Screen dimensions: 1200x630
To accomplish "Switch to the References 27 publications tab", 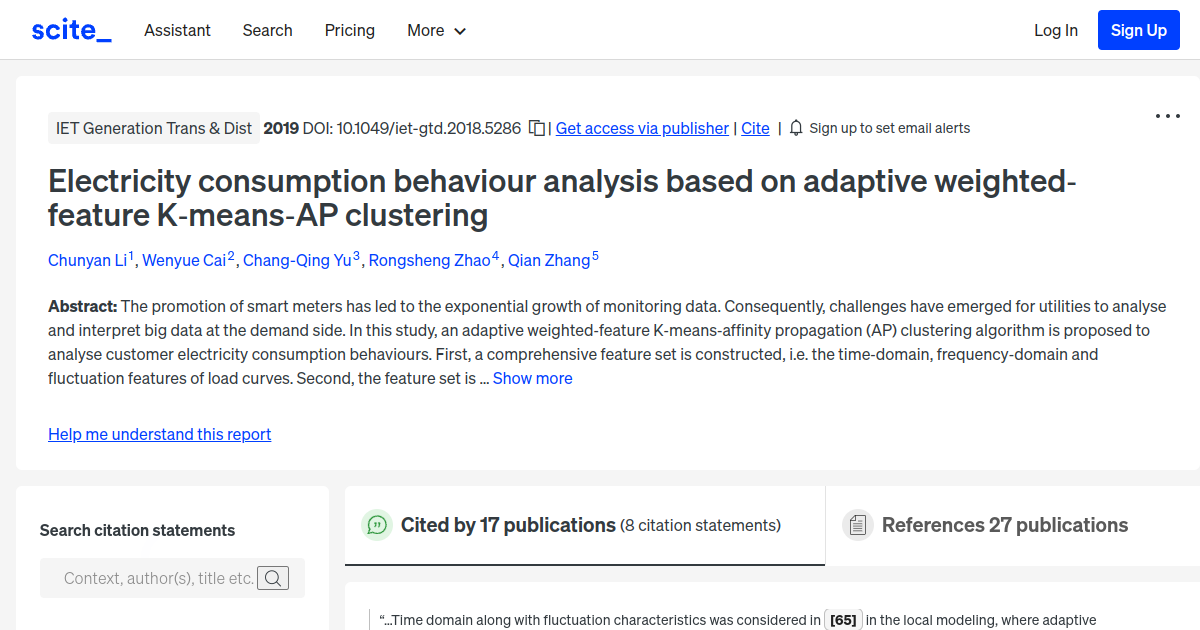I will coord(1004,524).
